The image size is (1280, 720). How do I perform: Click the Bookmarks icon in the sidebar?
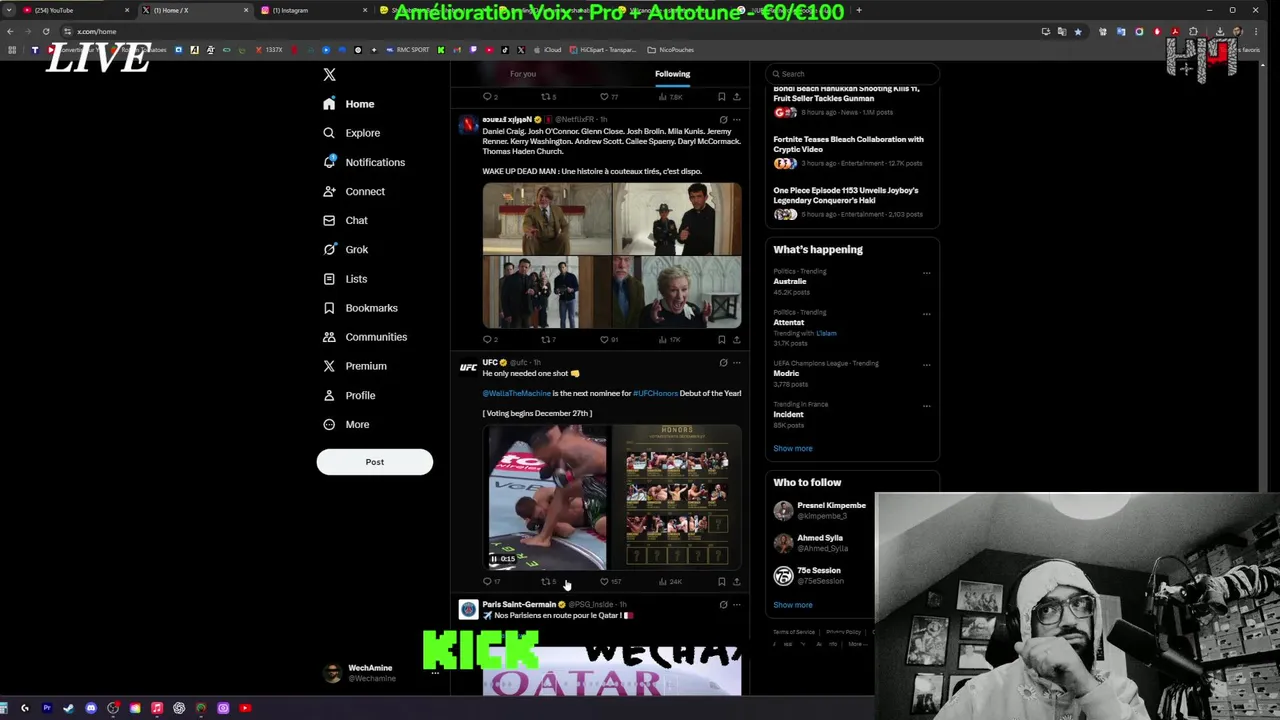click(329, 308)
